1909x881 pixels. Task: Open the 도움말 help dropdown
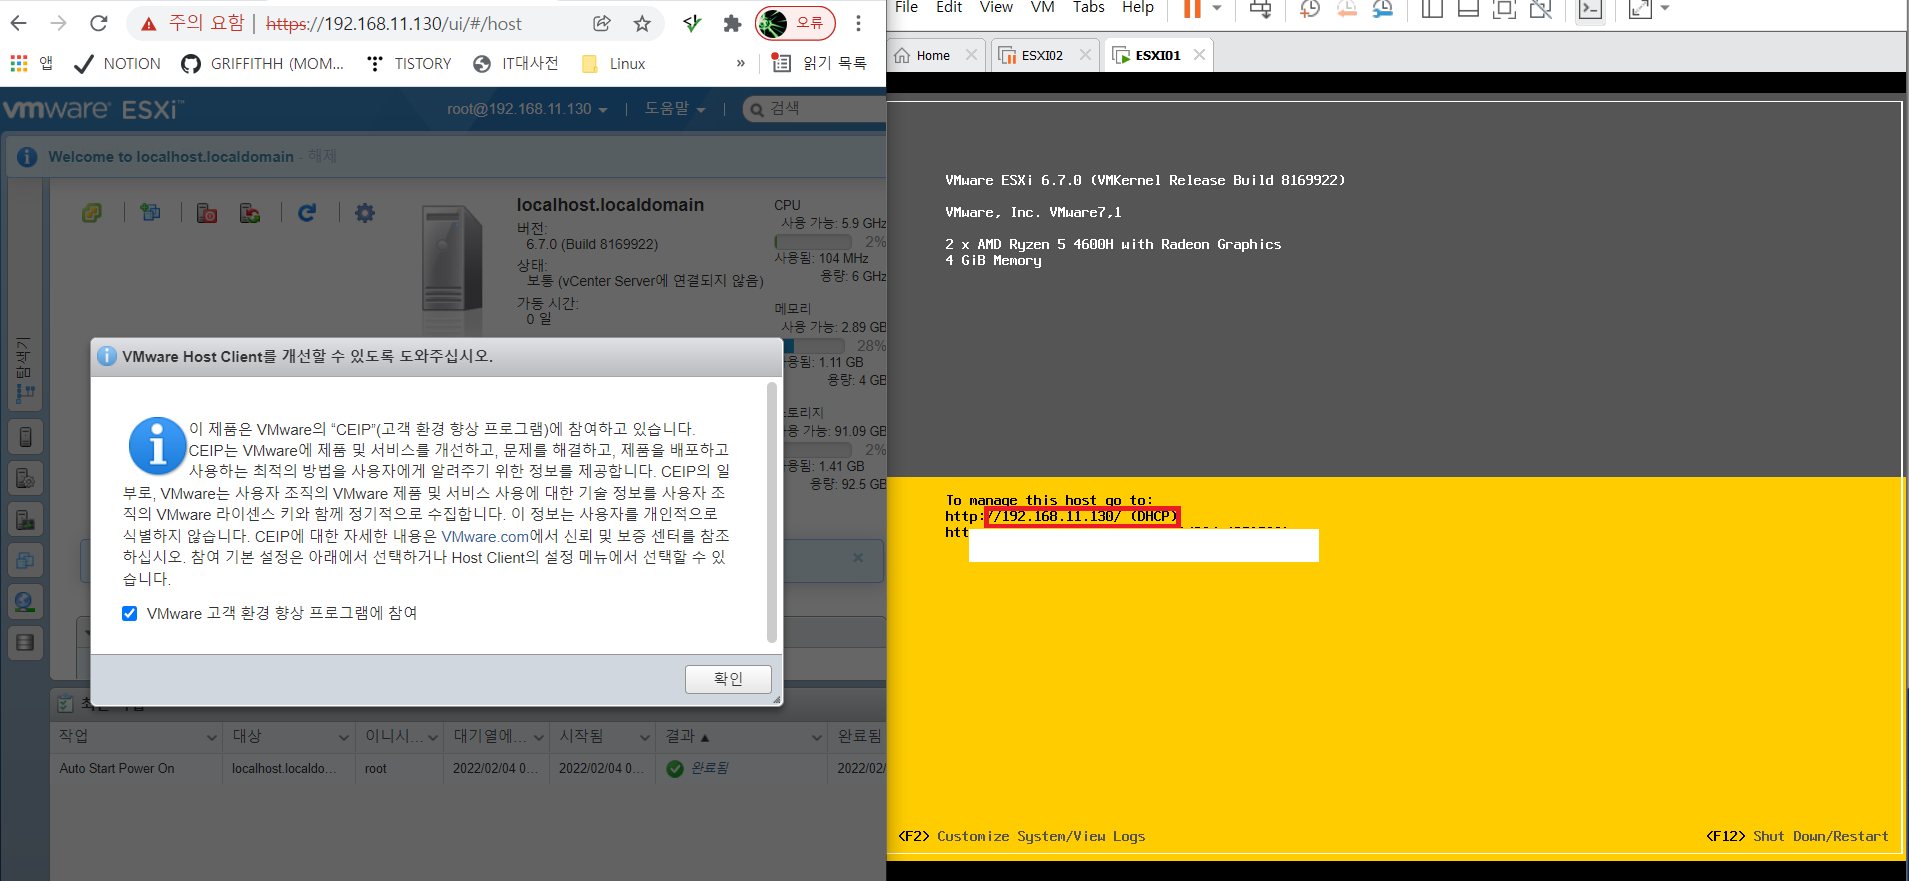tap(675, 109)
